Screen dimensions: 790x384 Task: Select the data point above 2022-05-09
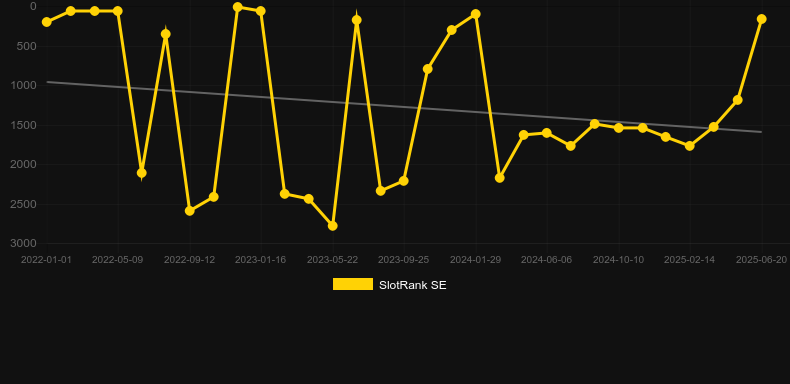(x=118, y=11)
